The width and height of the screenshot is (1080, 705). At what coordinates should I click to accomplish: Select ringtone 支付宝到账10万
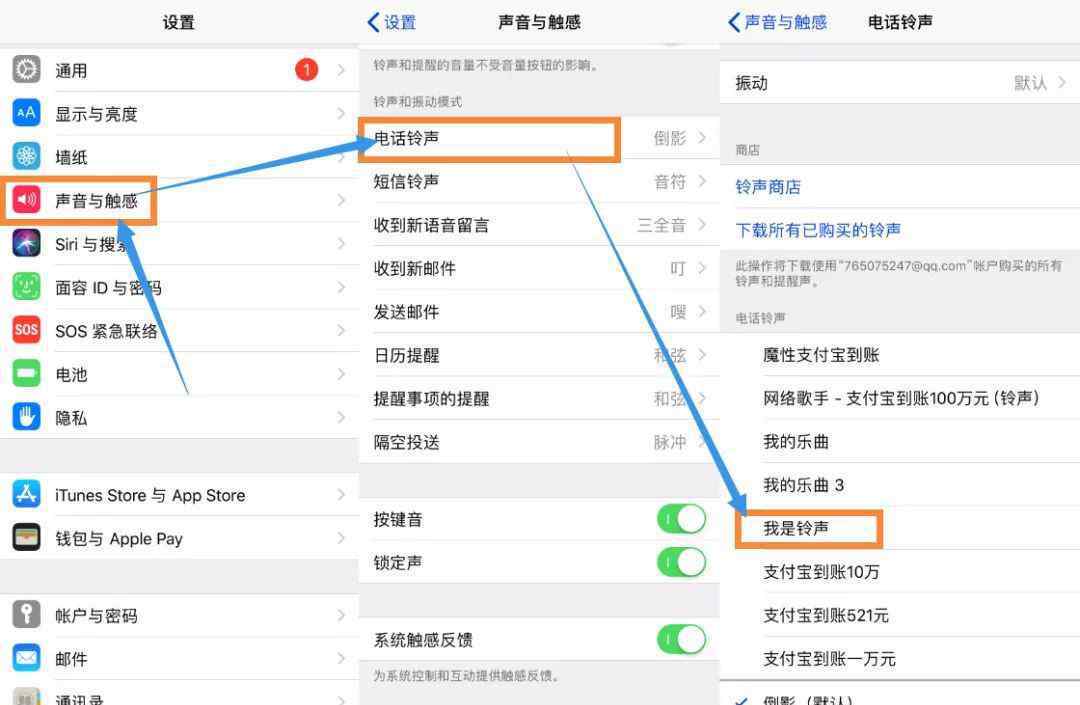900,572
